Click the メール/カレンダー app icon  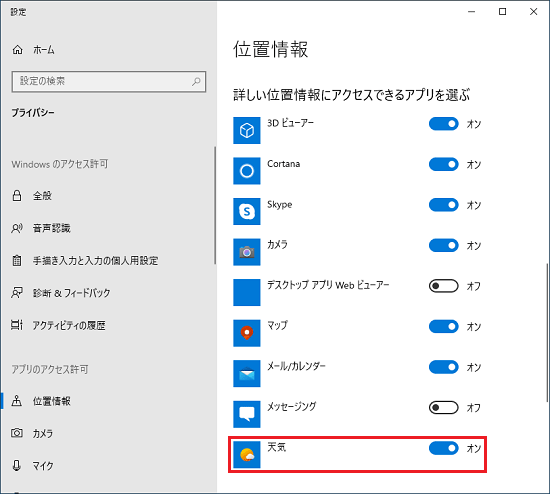click(247, 374)
